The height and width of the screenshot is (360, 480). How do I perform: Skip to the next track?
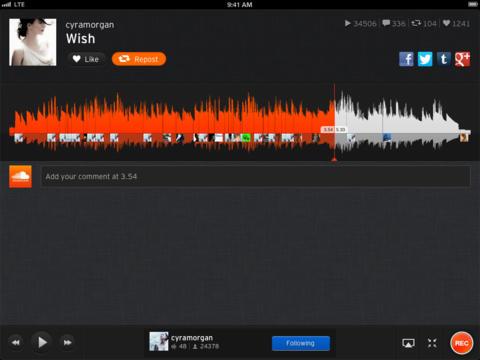(67, 343)
